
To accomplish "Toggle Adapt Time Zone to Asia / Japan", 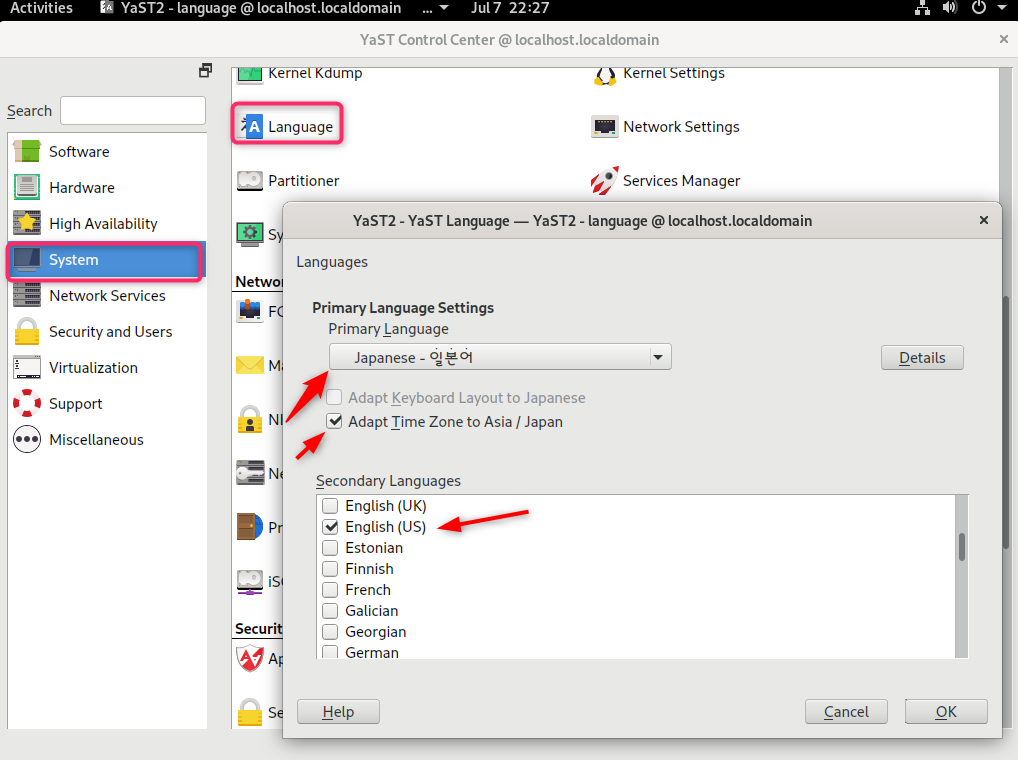I will (x=334, y=421).
